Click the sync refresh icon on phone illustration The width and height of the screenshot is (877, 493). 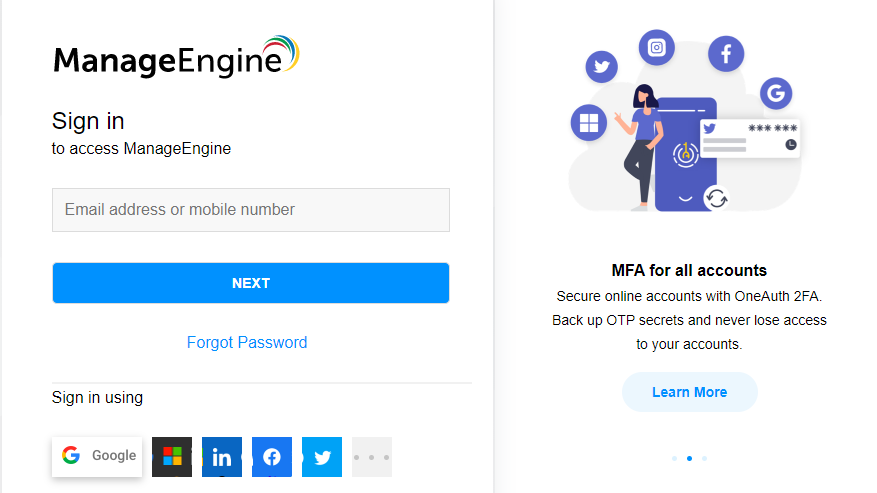click(x=716, y=198)
